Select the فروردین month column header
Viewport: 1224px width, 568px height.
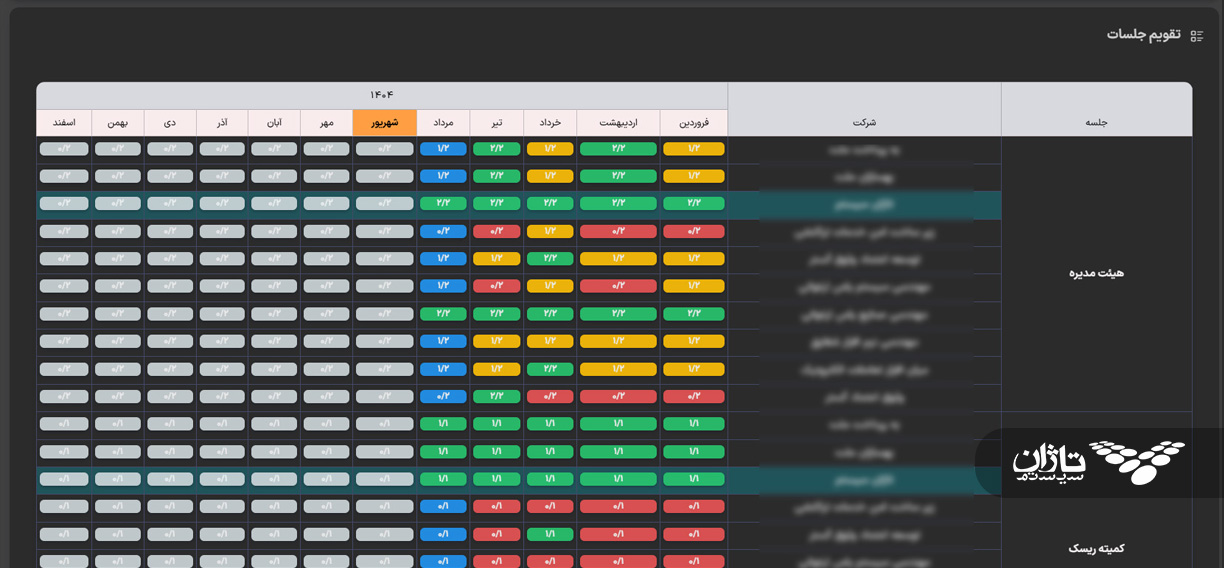694,123
